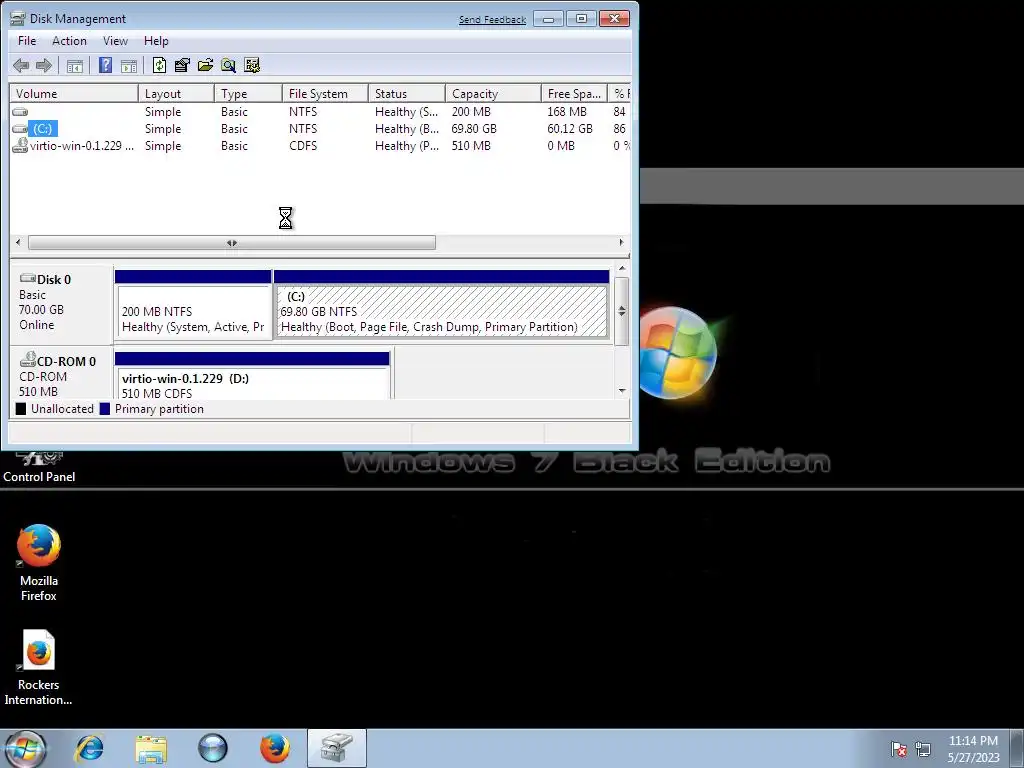Viewport: 1024px width, 768px height.
Task: Click the Open folder toolbar icon
Action: coord(205,65)
